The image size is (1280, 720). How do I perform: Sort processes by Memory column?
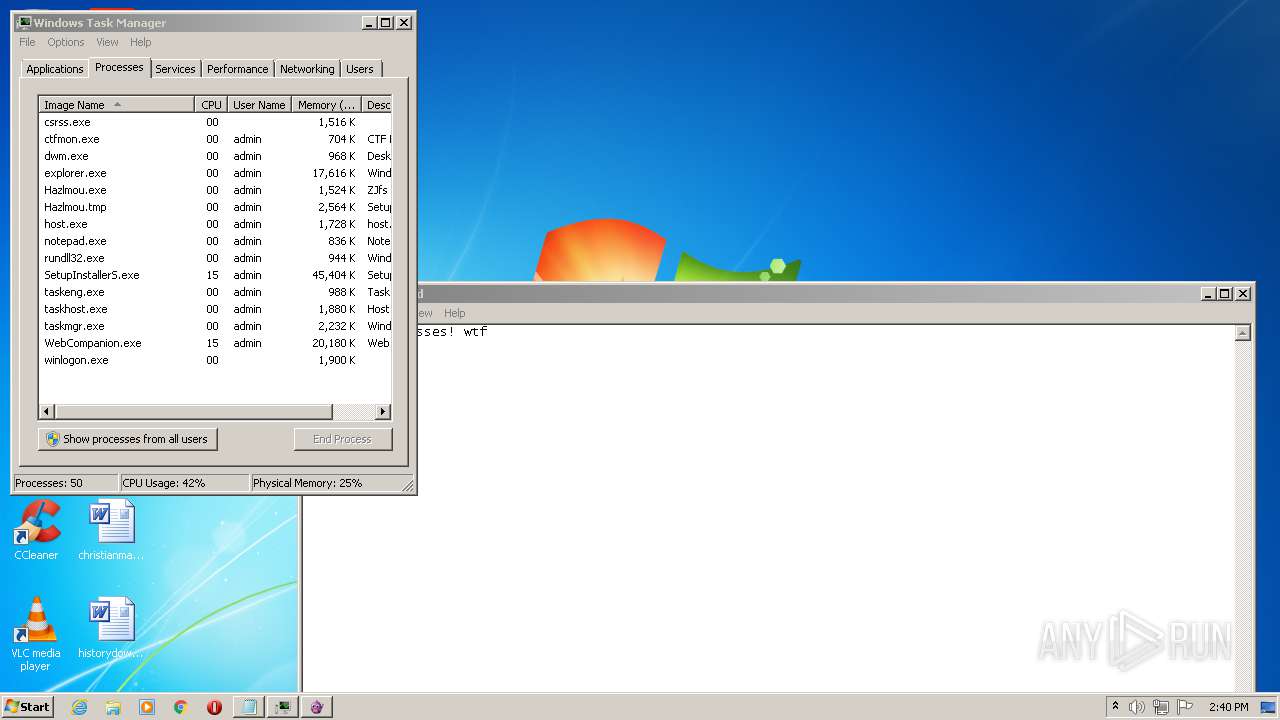coord(326,105)
